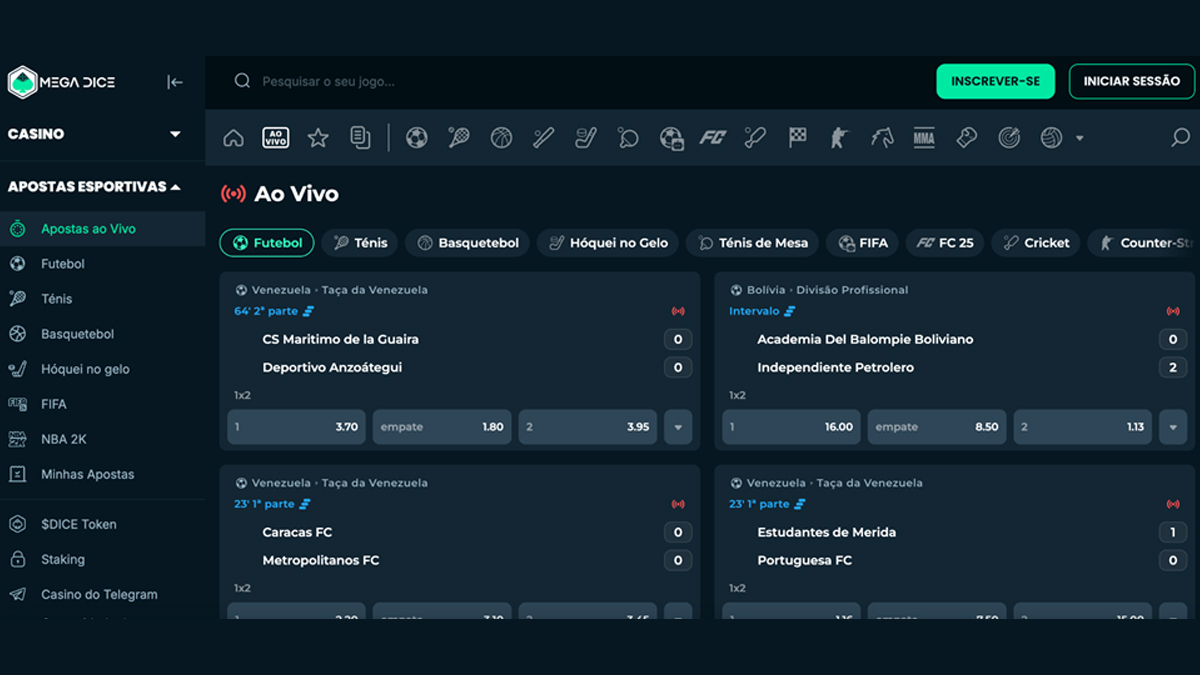The width and height of the screenshot is (1200, 675).
Task: Bet on home win at odds 3.70
Action: click(x=297, y=427)
